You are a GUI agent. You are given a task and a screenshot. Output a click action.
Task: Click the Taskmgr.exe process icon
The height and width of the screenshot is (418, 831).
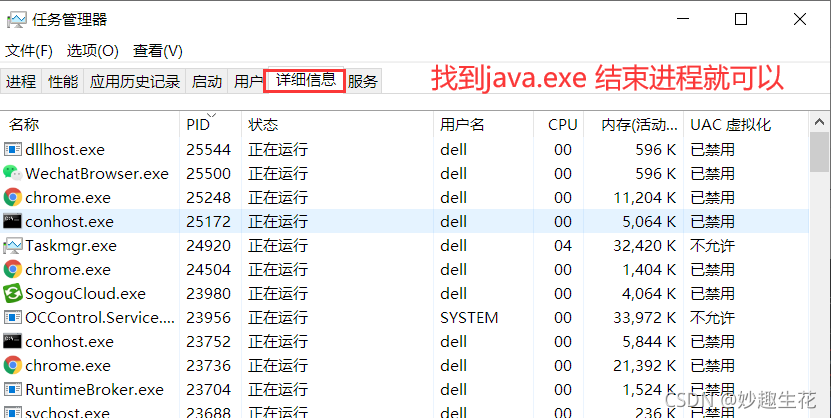point(12,245)
